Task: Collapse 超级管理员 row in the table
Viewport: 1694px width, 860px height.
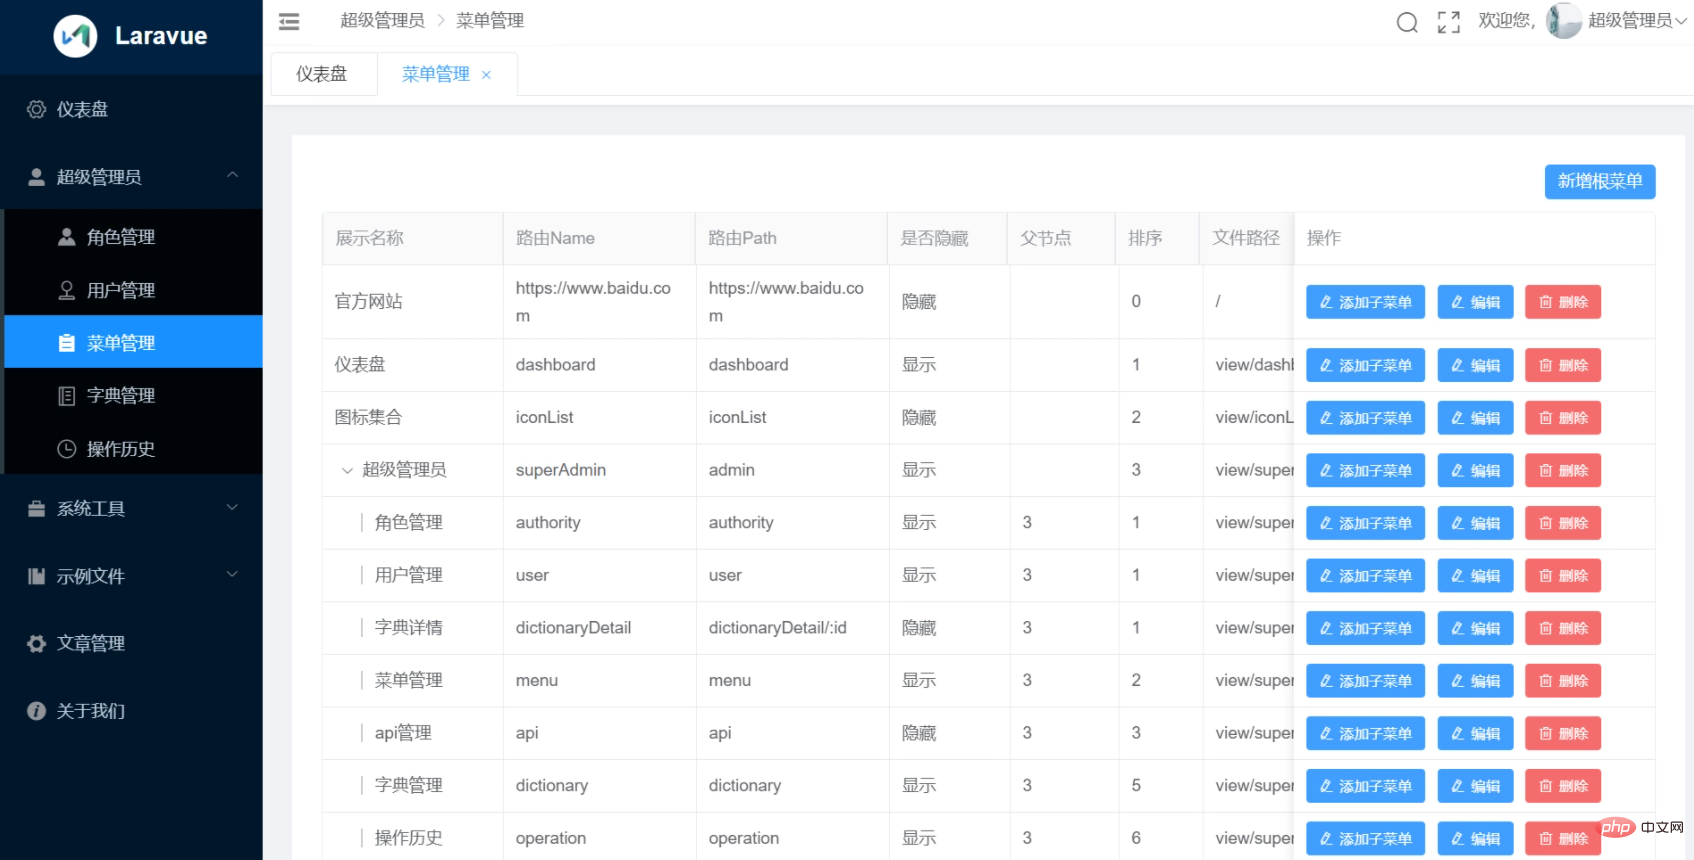Action: 347,470
